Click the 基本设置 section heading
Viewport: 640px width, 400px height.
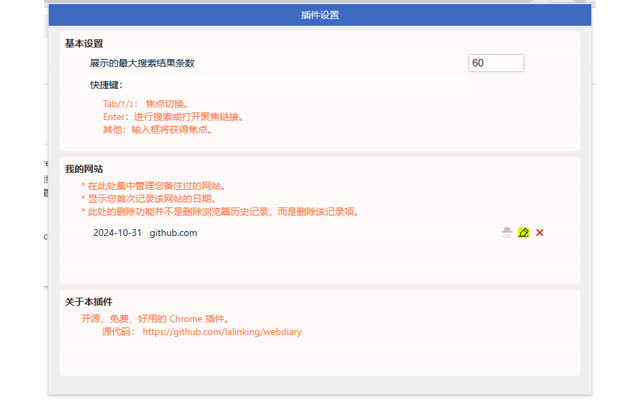pos(84,43)
